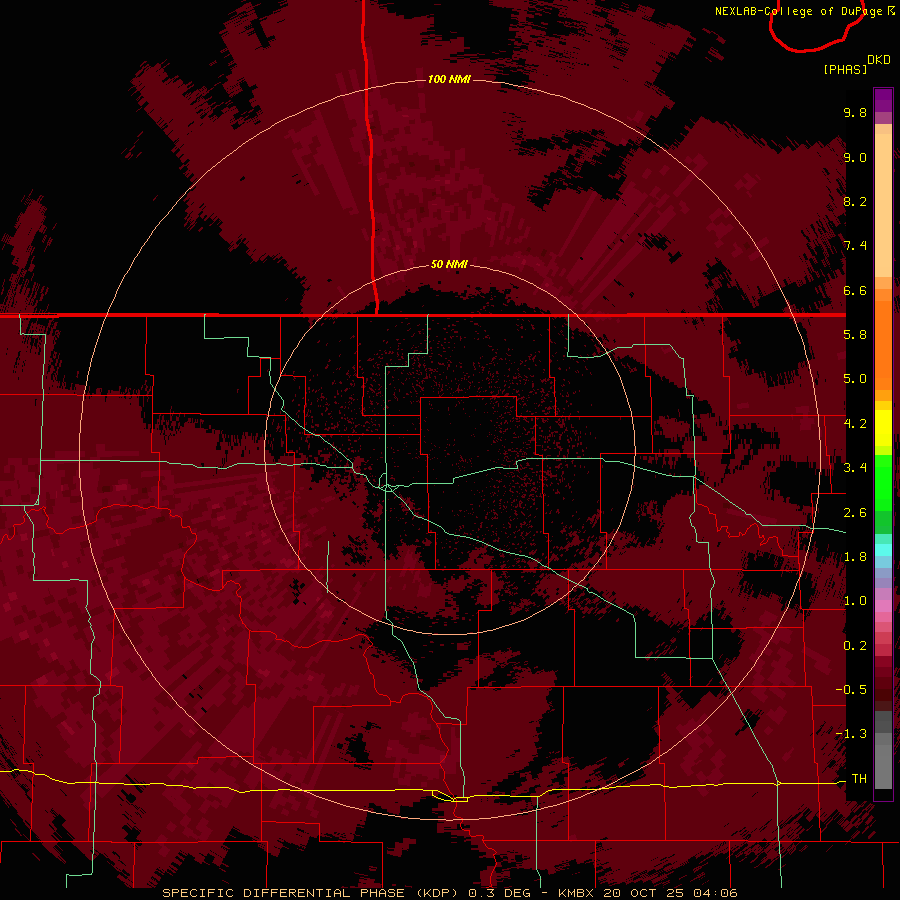The image size is (900, 900).
Task: Click the NEXLAB-College of DuPage label
Action: (x=800, y=11)
